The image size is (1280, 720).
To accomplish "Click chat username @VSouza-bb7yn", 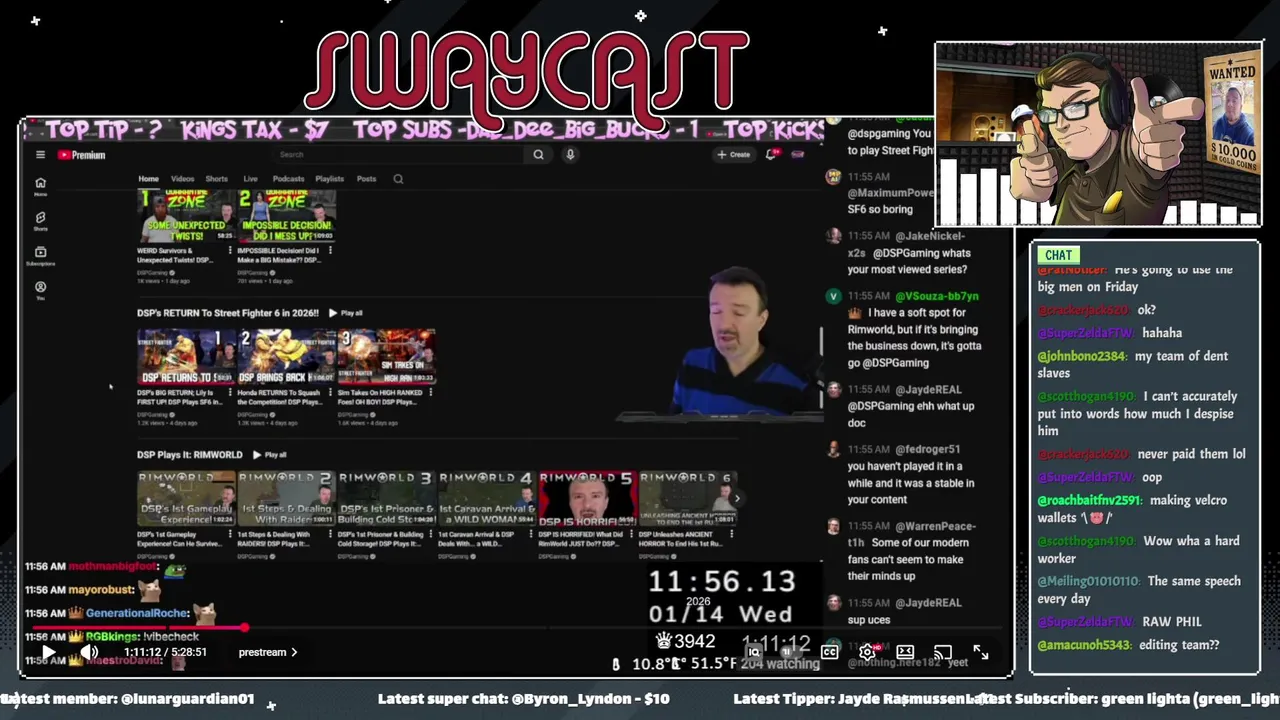I will point(936,296).
